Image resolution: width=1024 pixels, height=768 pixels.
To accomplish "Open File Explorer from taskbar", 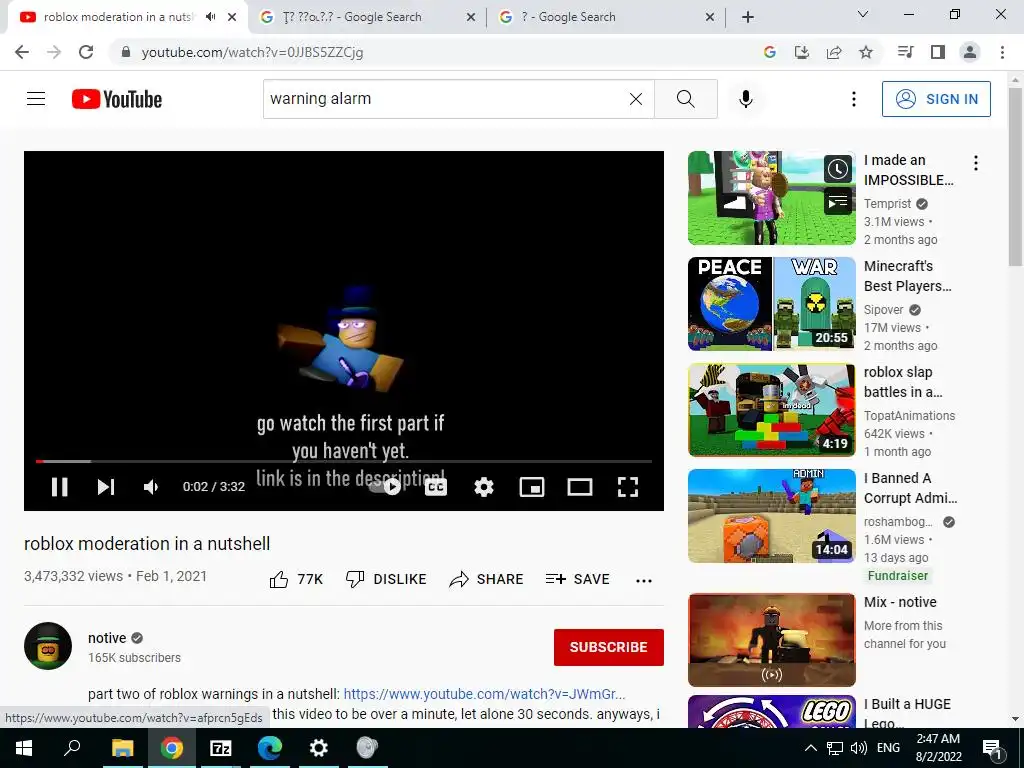I will (x=122, y=748).
